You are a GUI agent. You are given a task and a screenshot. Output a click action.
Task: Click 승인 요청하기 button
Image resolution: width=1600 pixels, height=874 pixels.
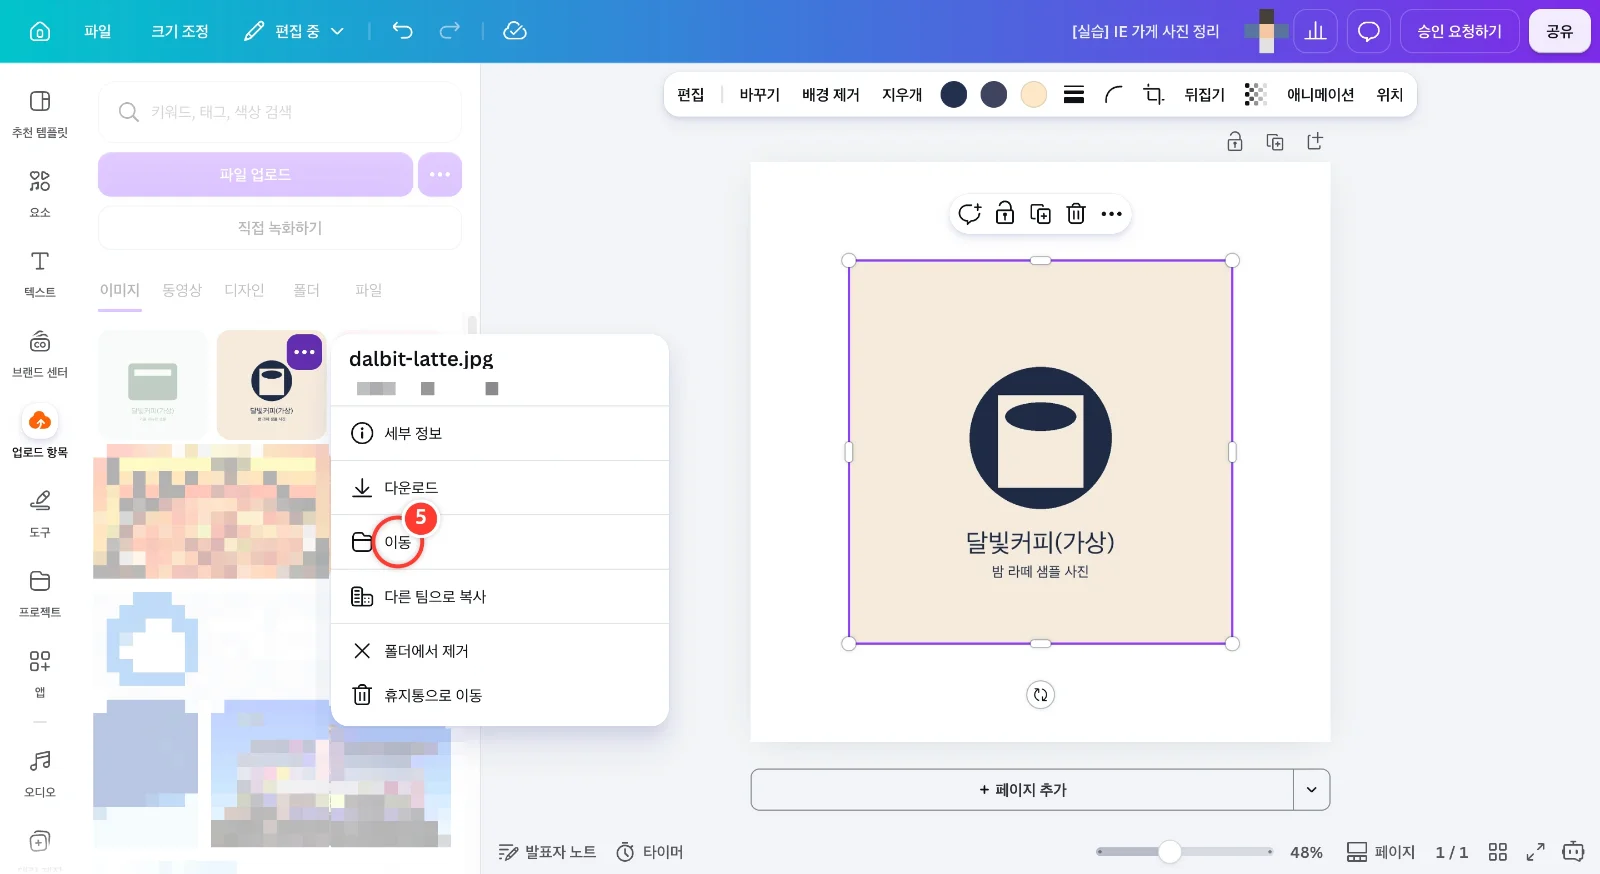click(x=1459, y=31)
